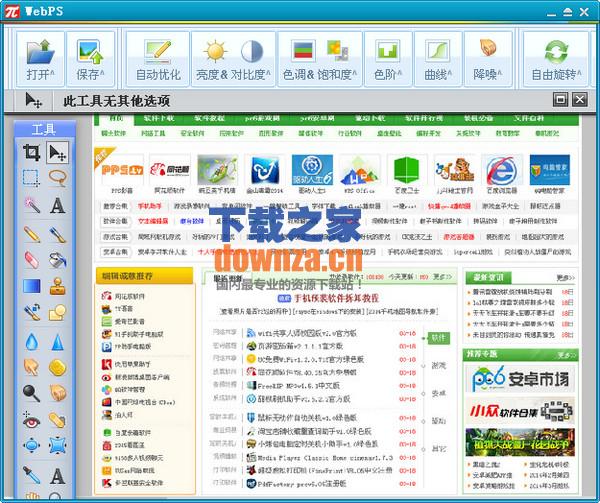Apply 自动优化 auto optimize

point(158,59)
